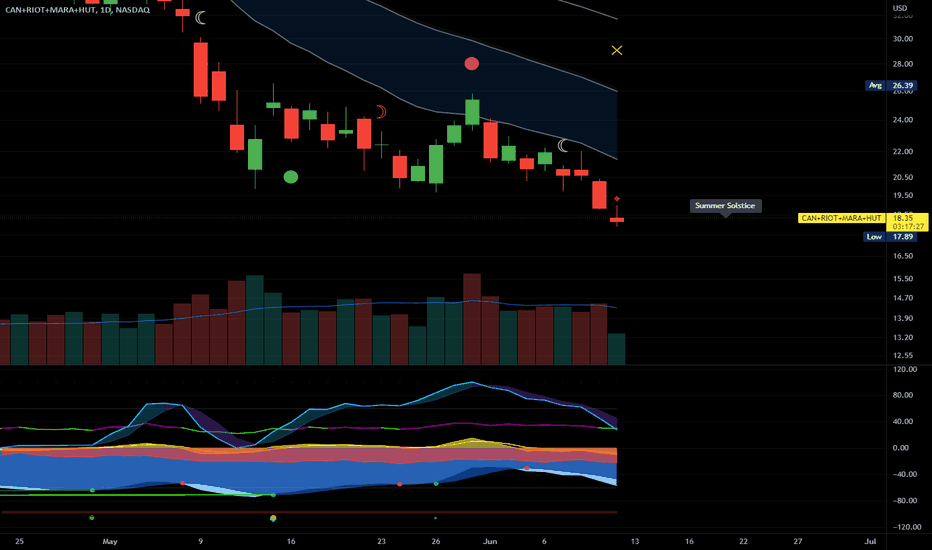Click the 0.00 indicator axis label
The image size is (932, 550).
[900, 448]
